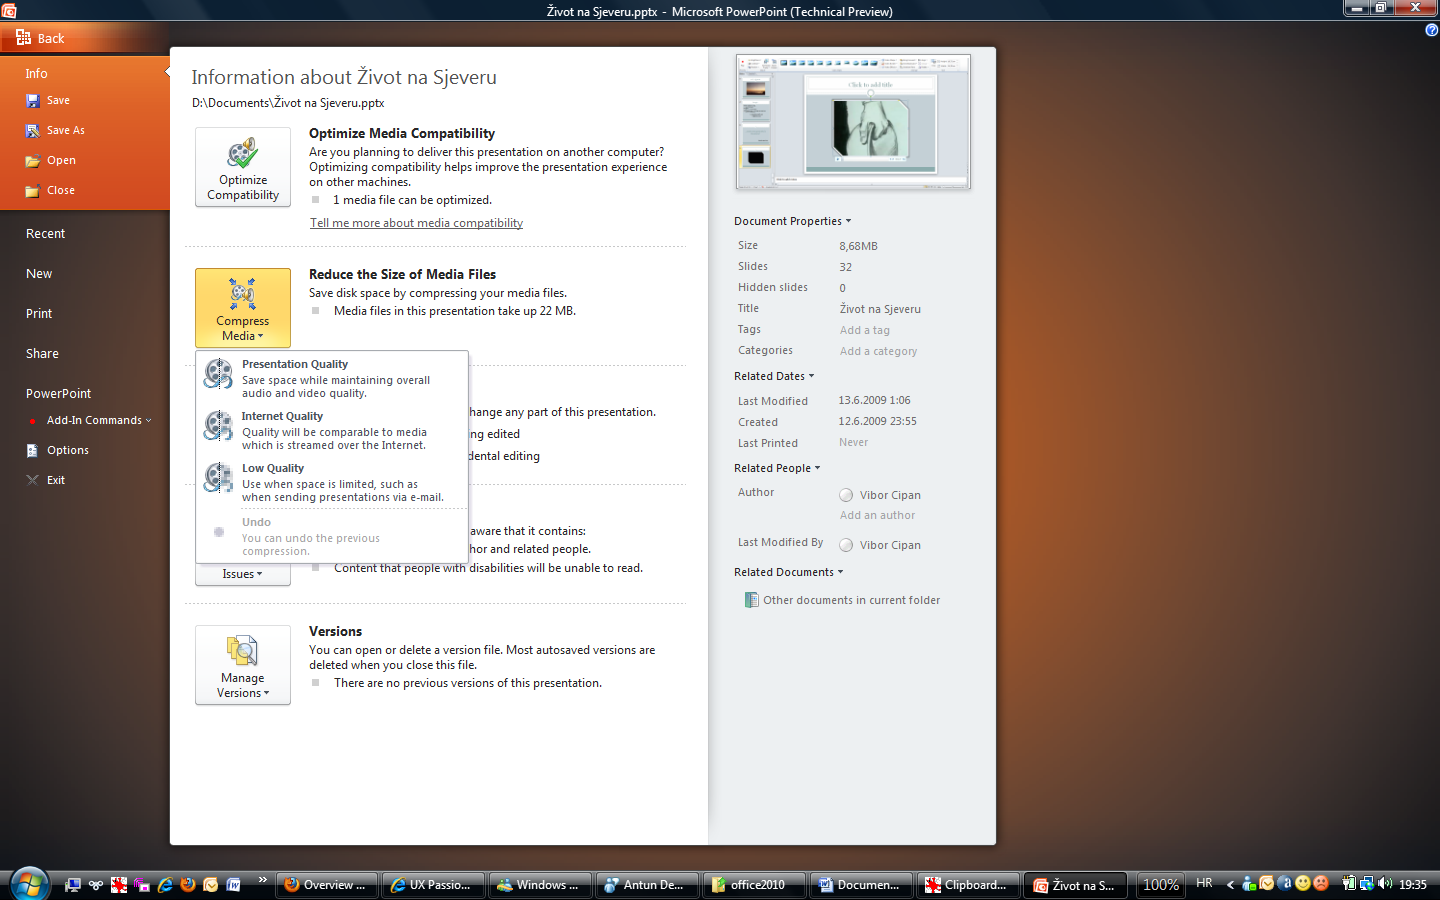Viewport: 1440px width, 900px height.
Task: Click the Optimize Compatibility button
Action: [x=243, y=167]
